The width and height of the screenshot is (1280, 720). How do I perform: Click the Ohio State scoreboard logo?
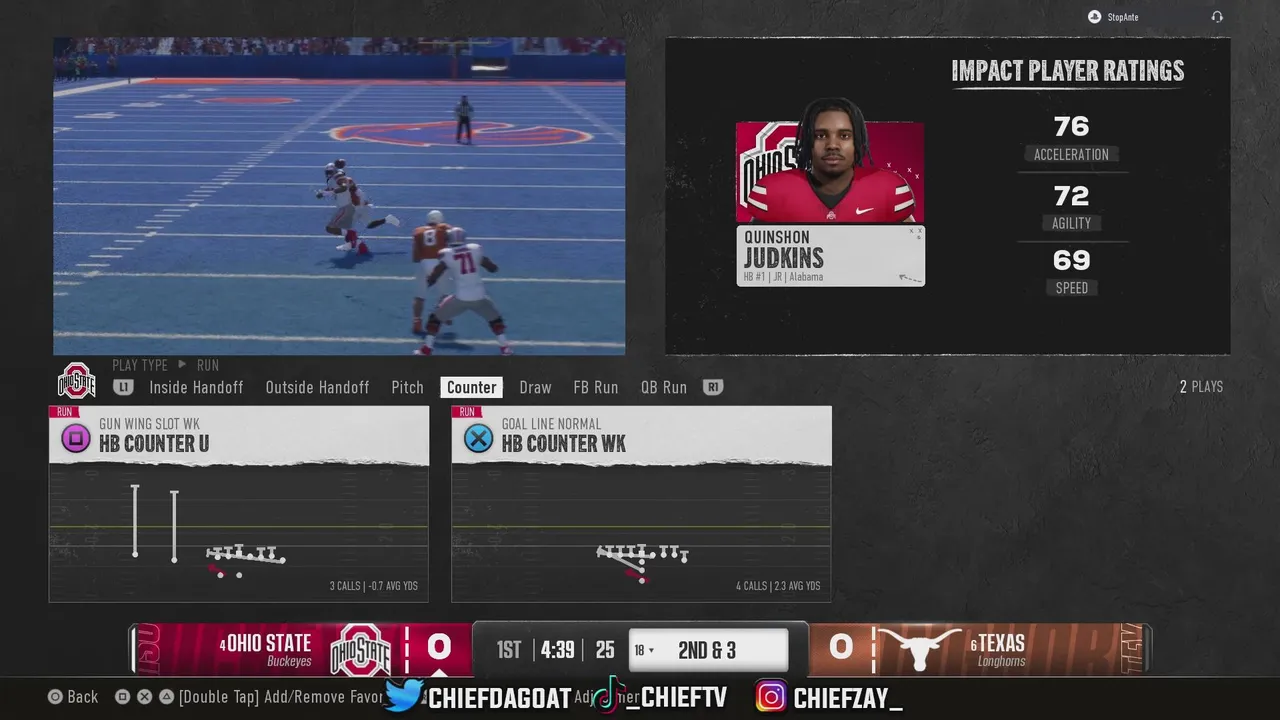(360, 650)
